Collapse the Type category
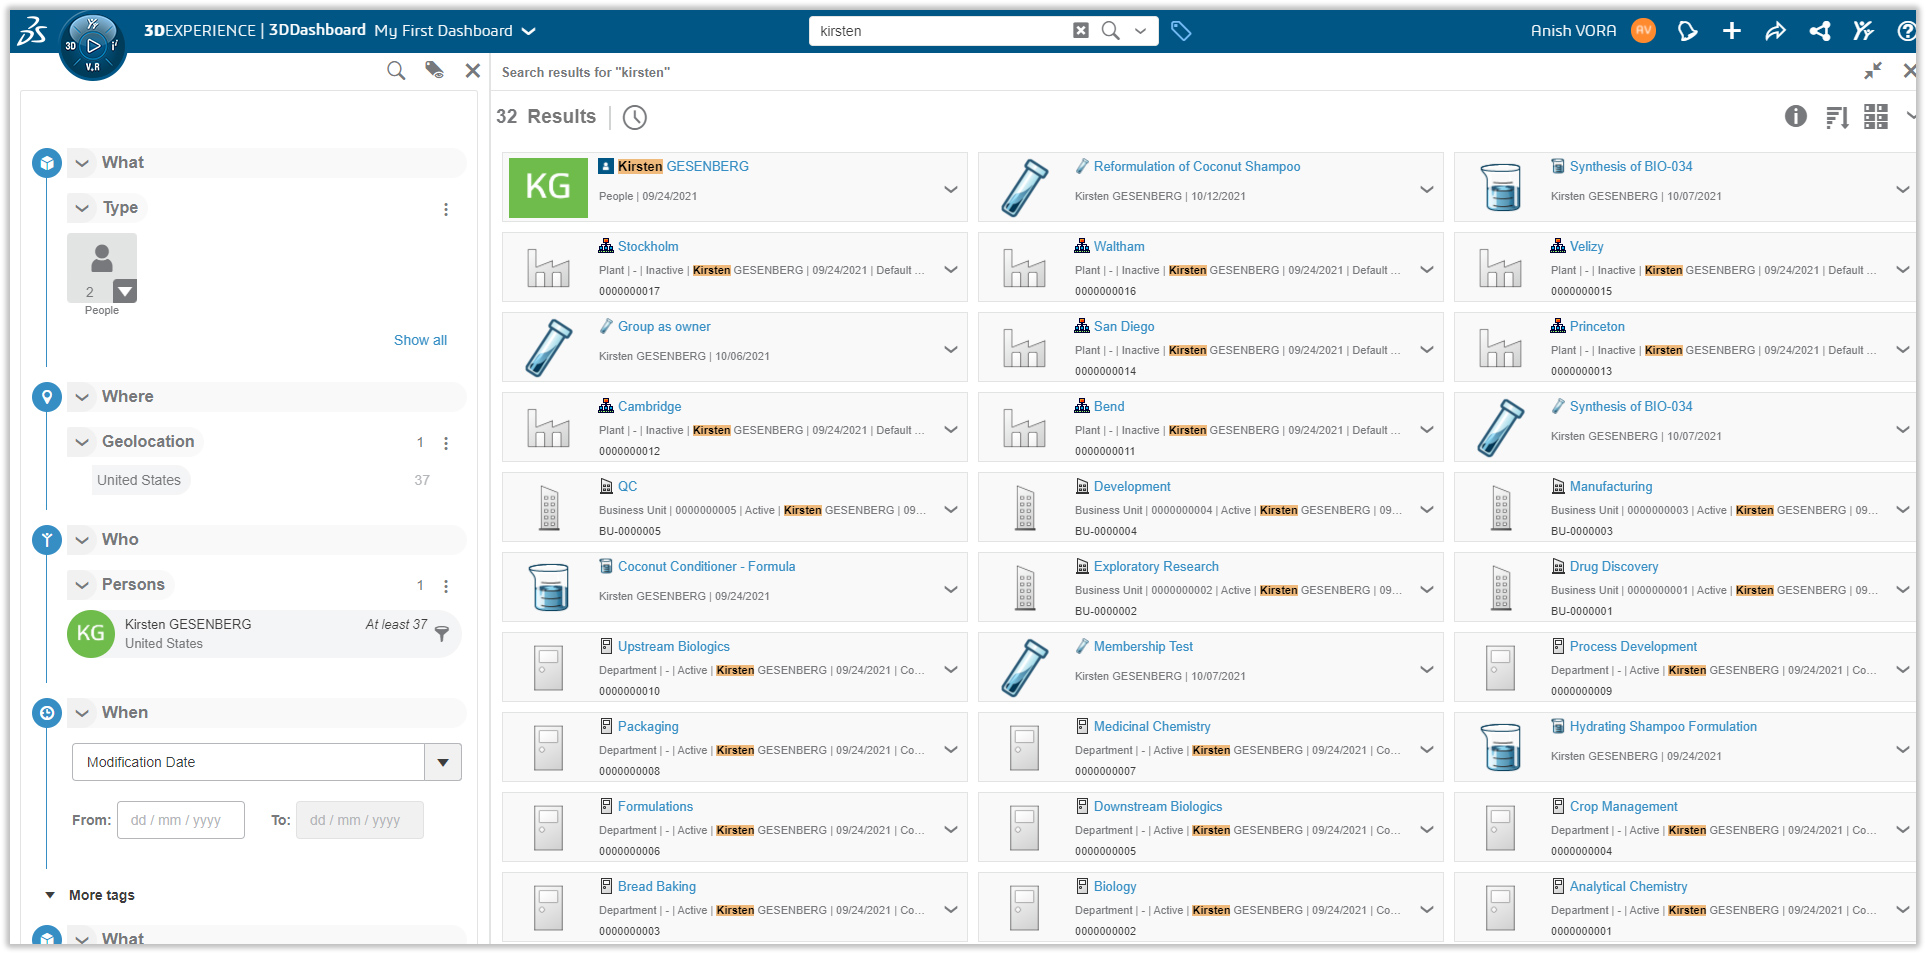This screenshot has height=954, width=1926. click(x=82, y=208)
